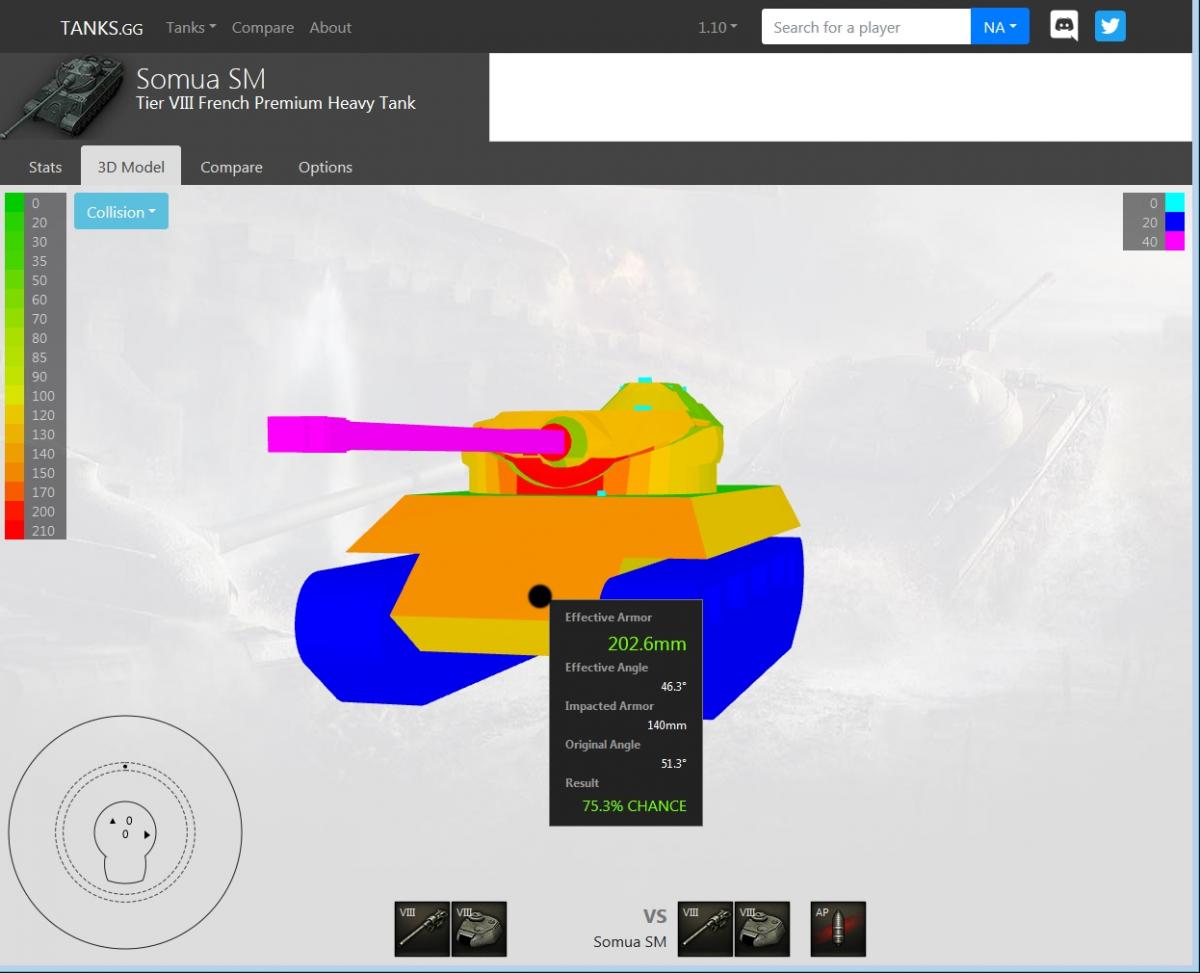Click the Search for a player field
The height and width of the screenshot is (973, 1200).
click(x=866, y=27)
